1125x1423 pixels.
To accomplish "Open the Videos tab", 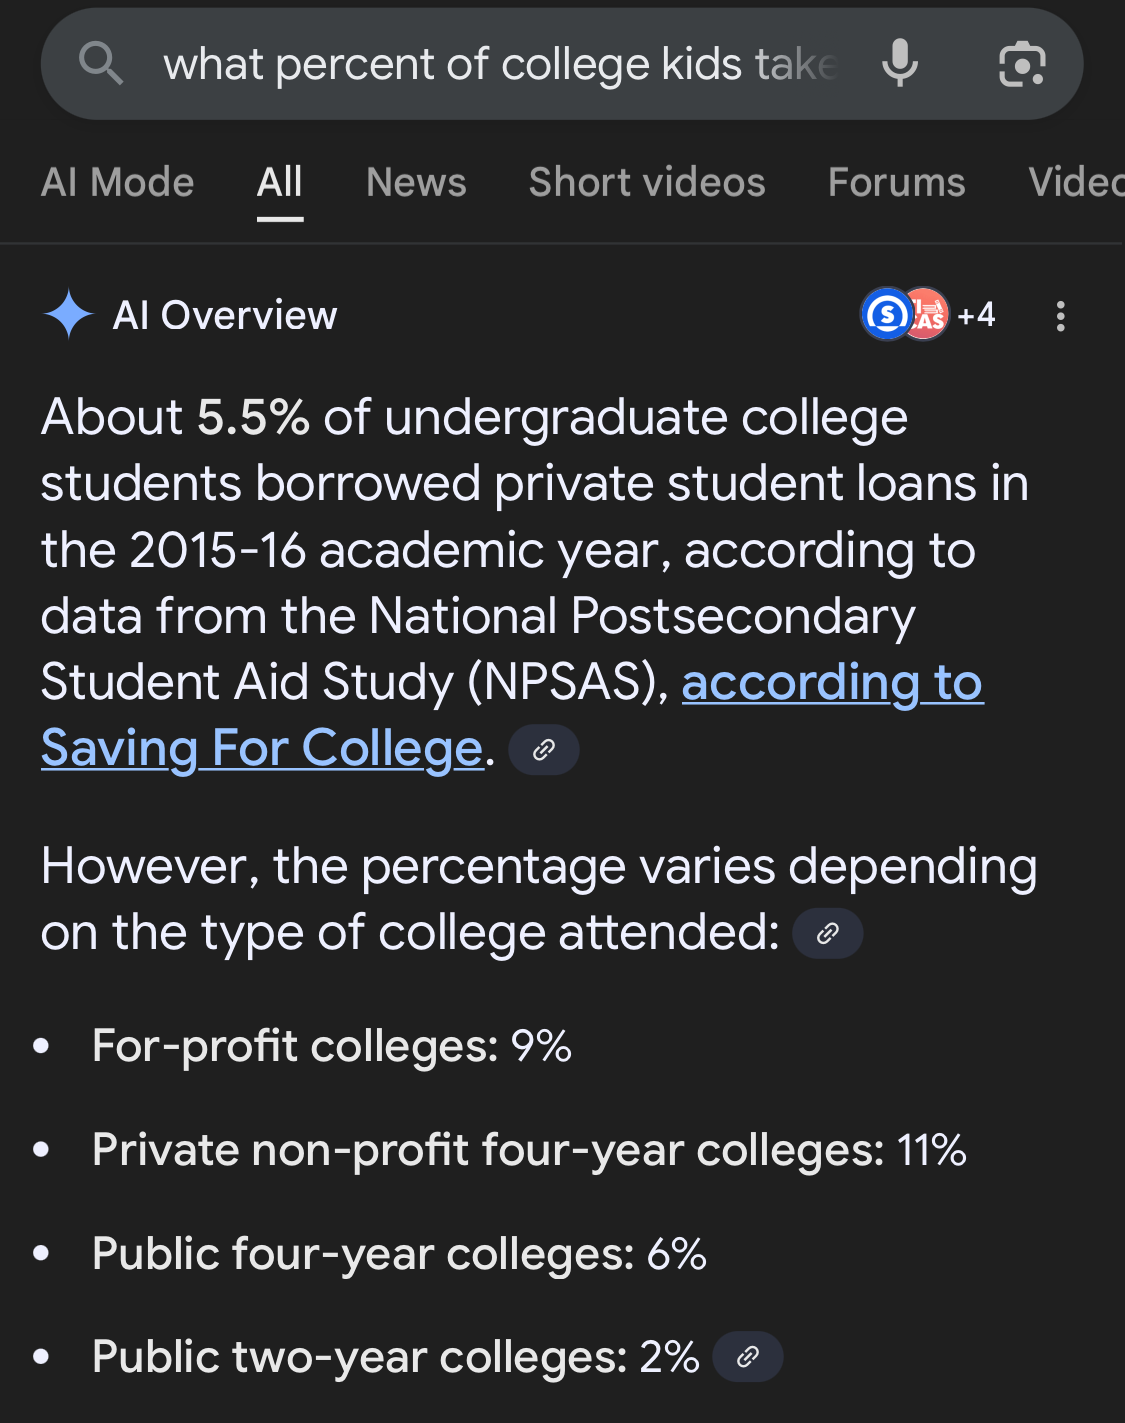I will click(1076, 182).
